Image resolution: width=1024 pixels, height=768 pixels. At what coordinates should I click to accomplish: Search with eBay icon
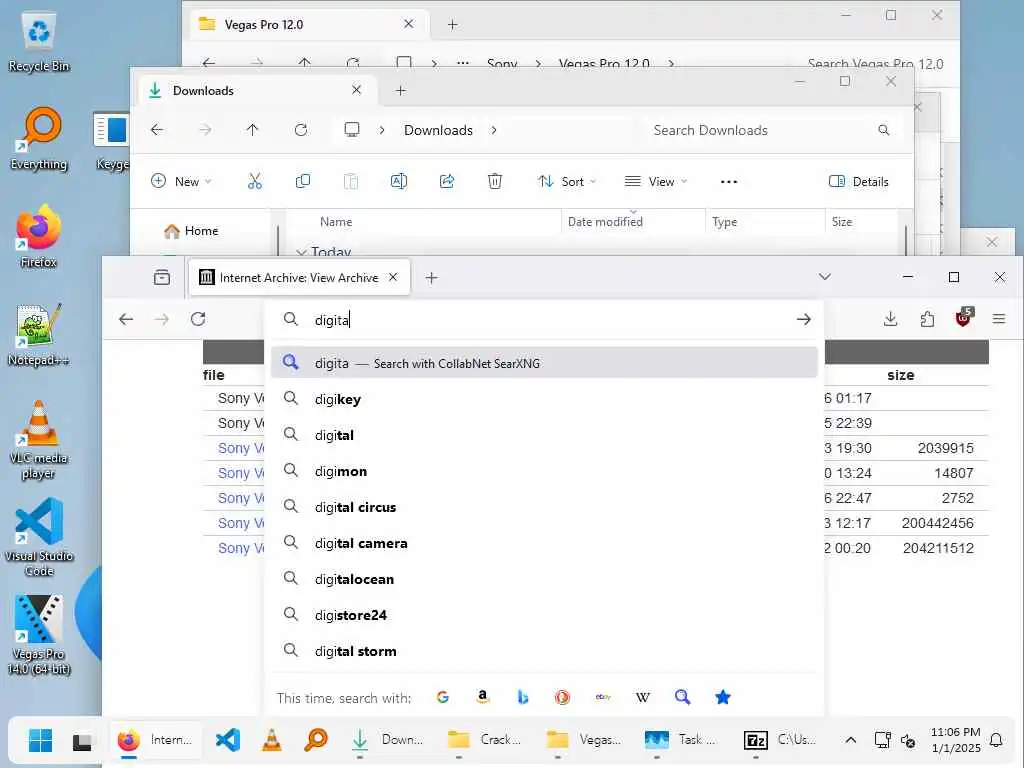coord(603,697)
